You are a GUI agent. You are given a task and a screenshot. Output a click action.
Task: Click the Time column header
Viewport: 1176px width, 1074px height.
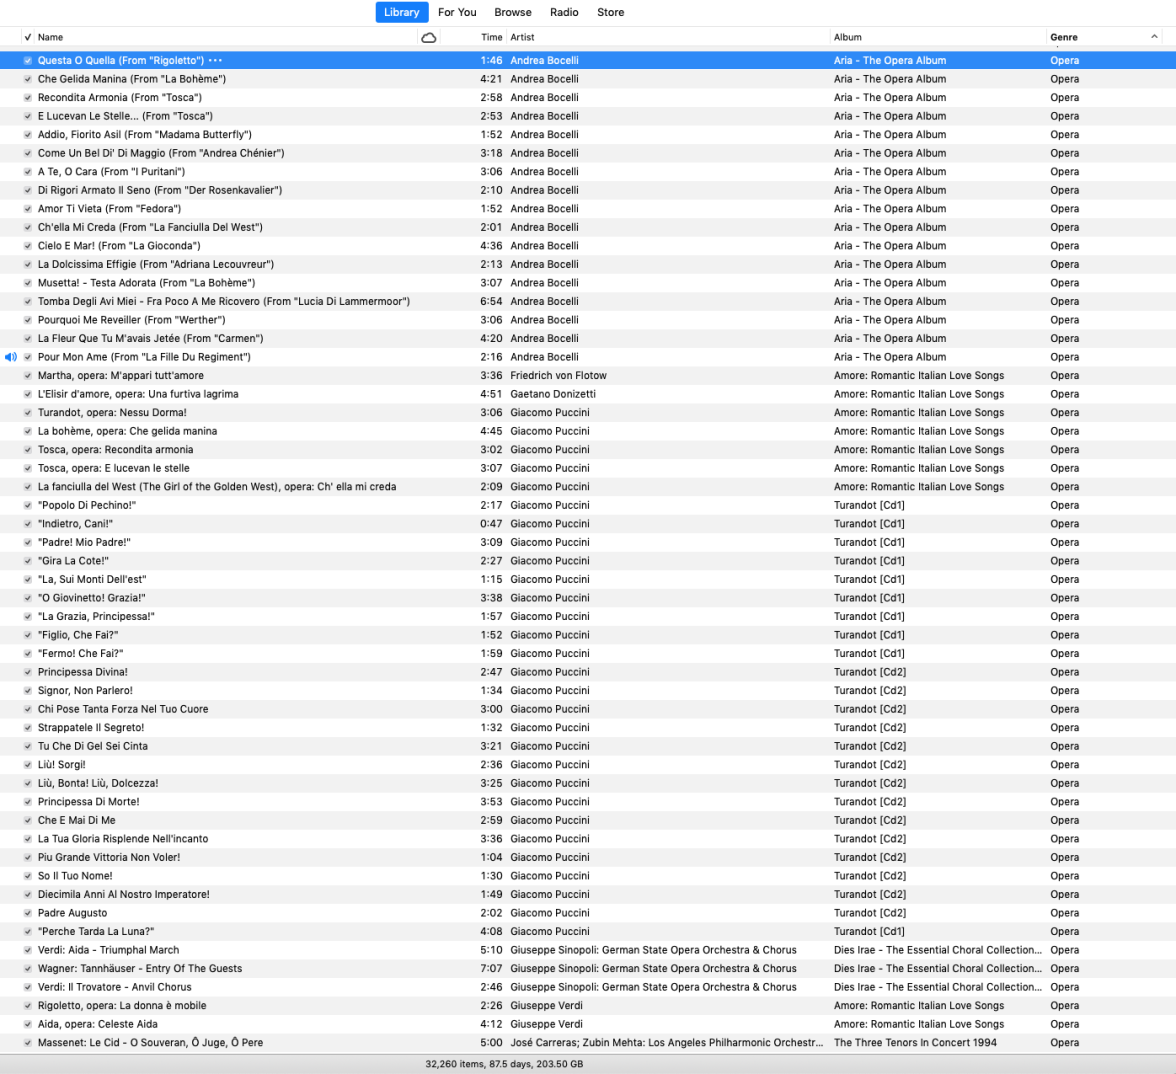(491, 37)
